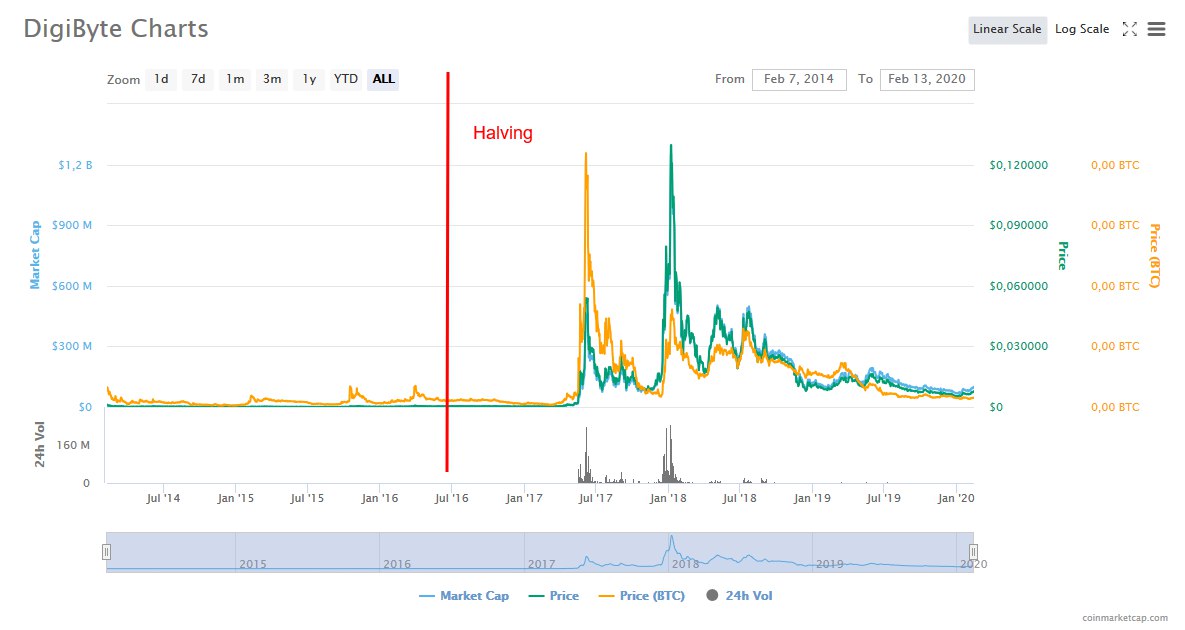Click the $600 M axis label
Screen dimensions: 1185x630
point(72,286)
